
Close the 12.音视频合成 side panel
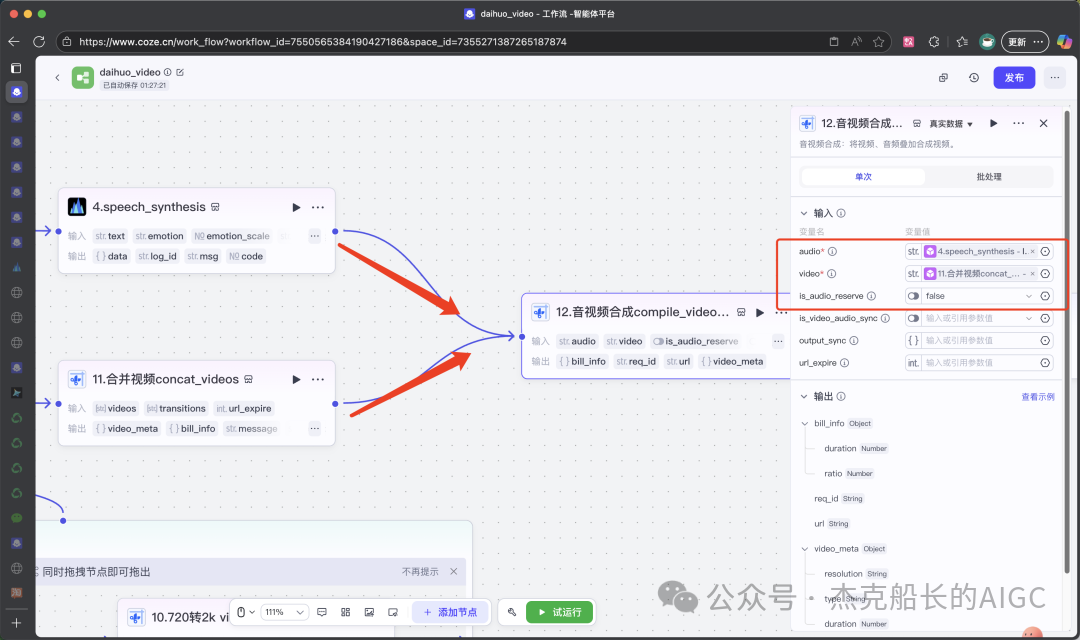(1043, 123)
